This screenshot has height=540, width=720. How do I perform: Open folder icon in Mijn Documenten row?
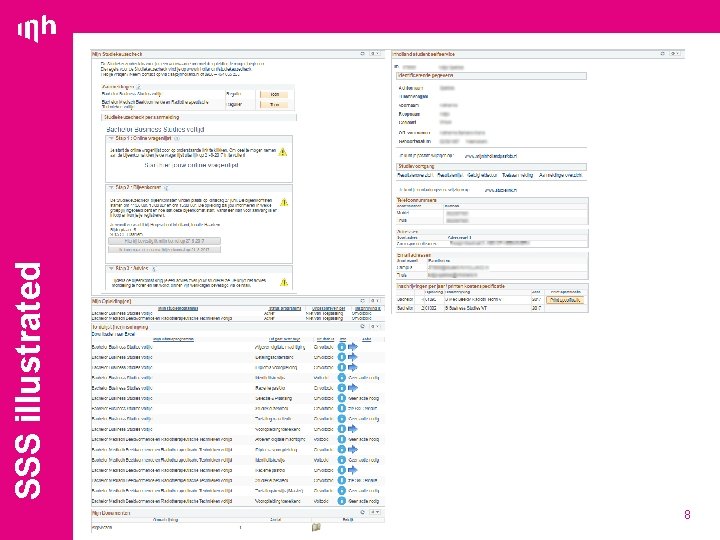(x=316, y=527)
